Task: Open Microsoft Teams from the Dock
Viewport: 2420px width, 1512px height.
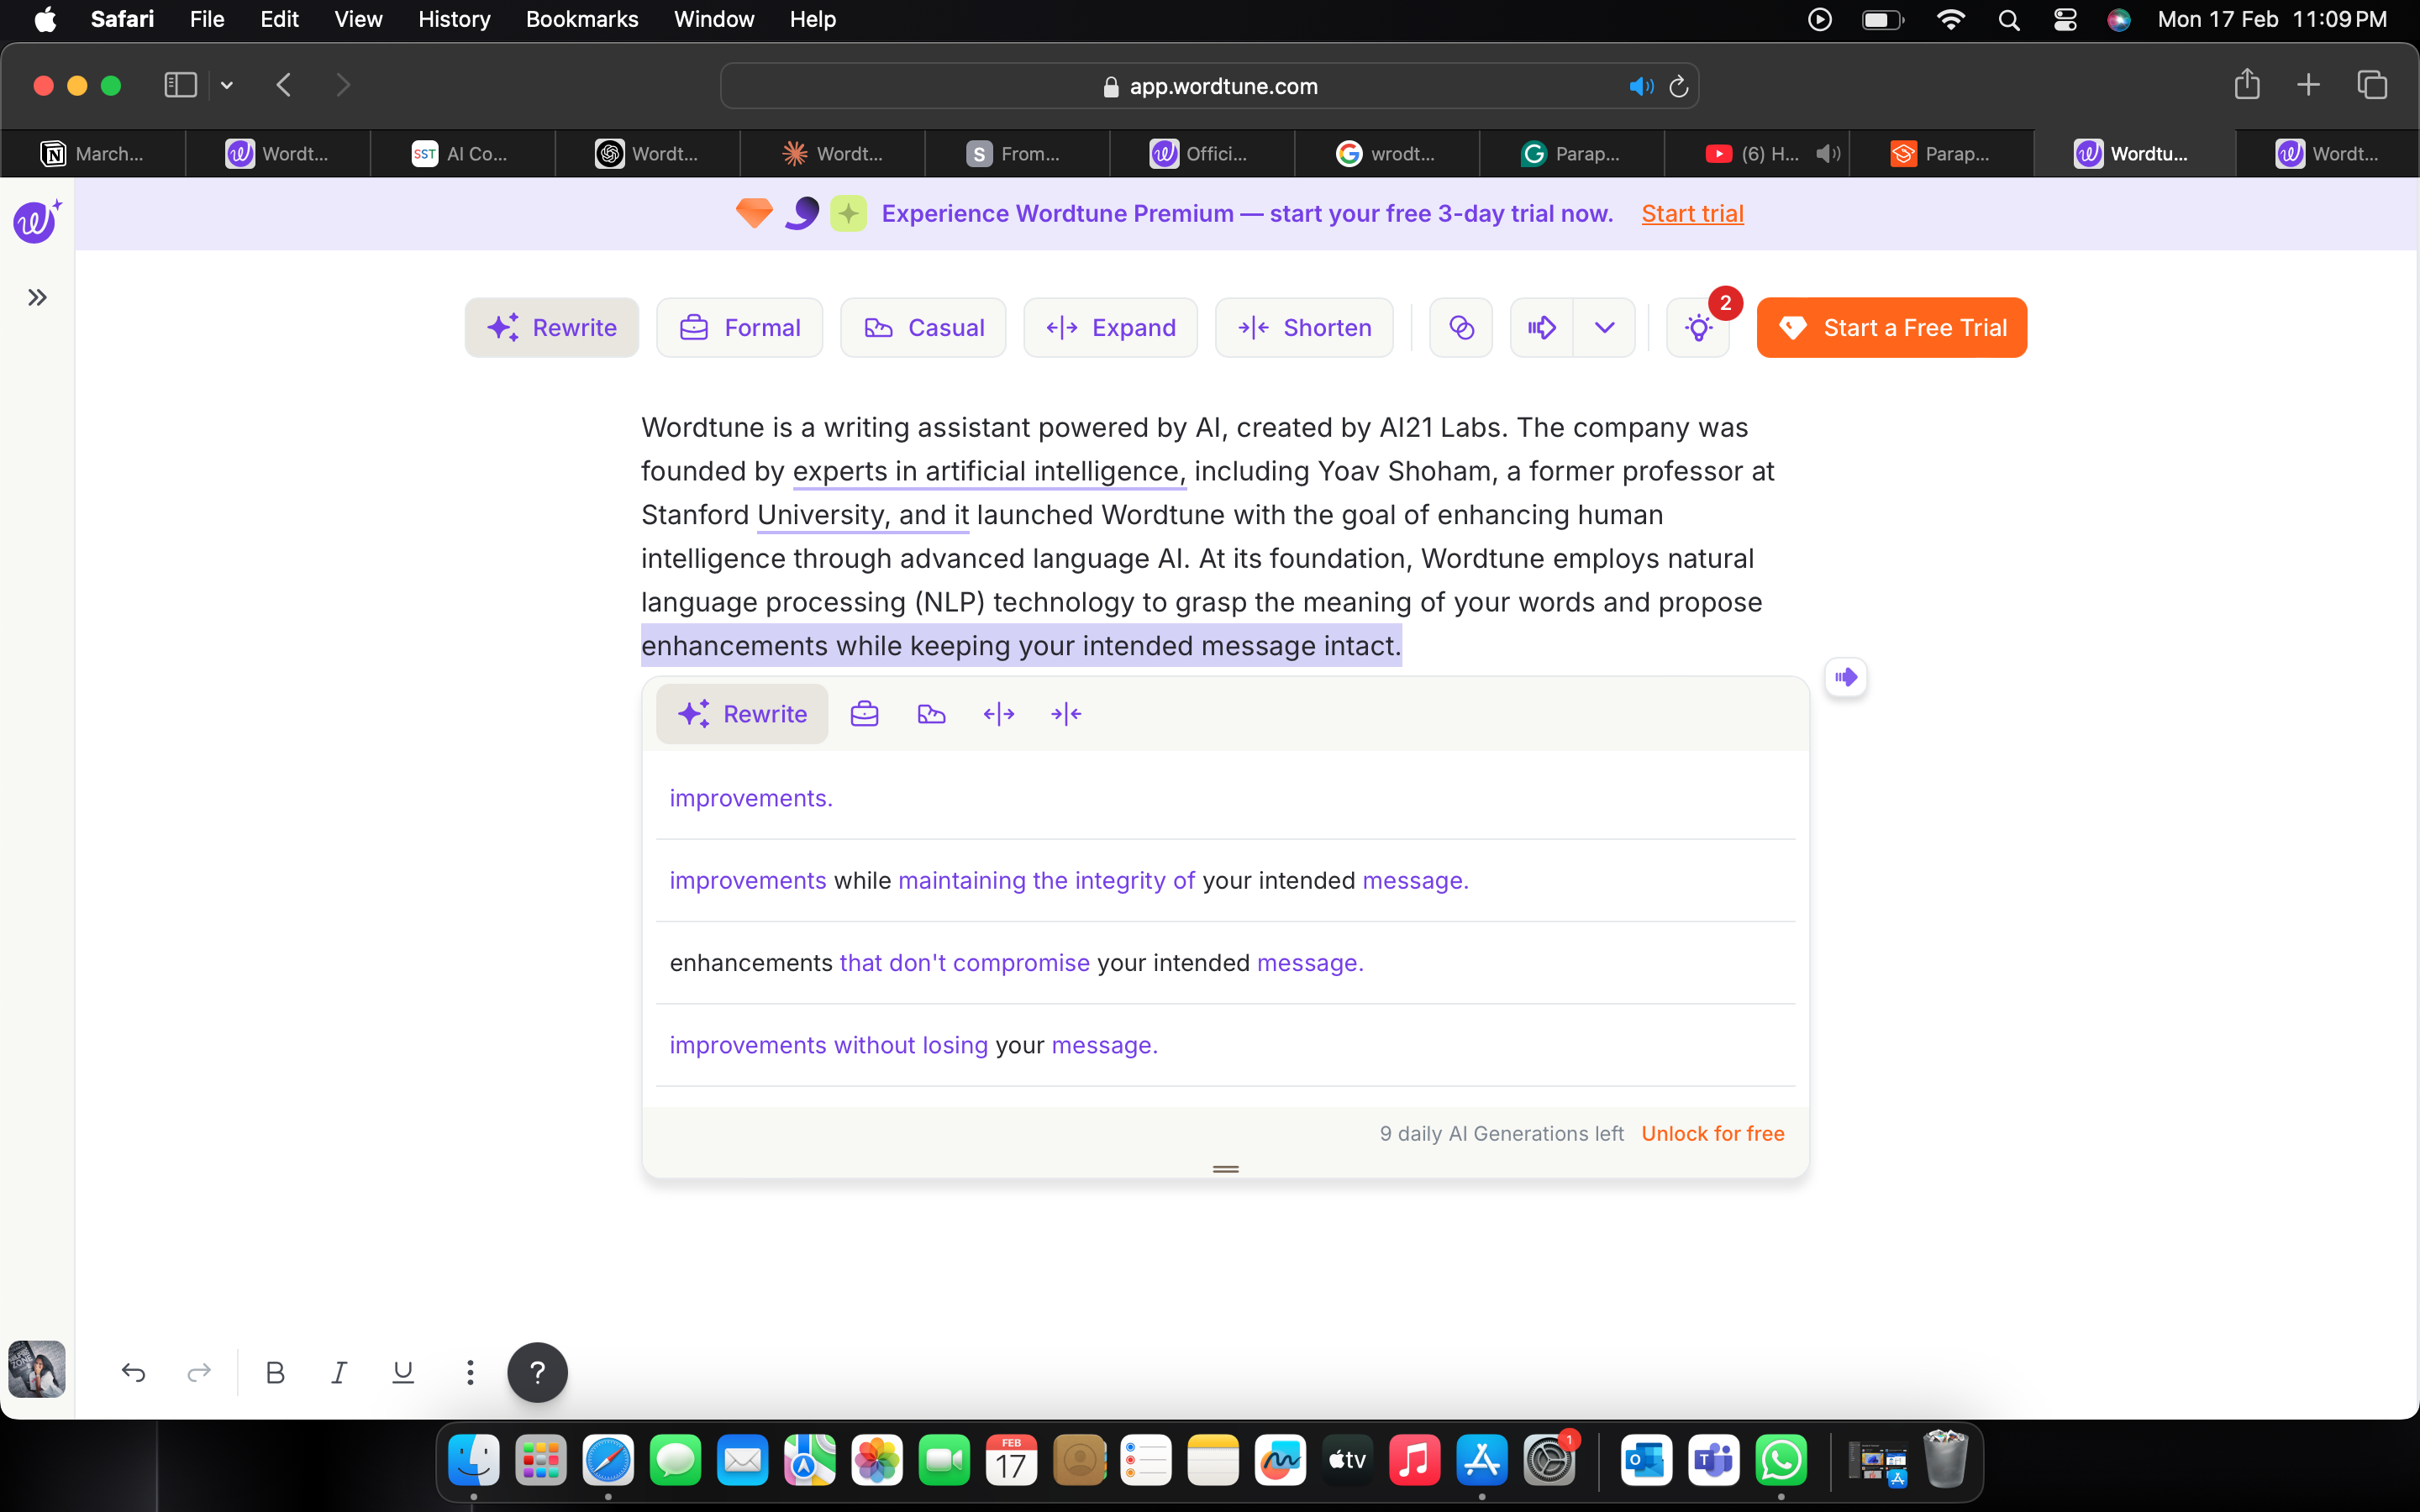Action: click(x=1714, y=1461)
